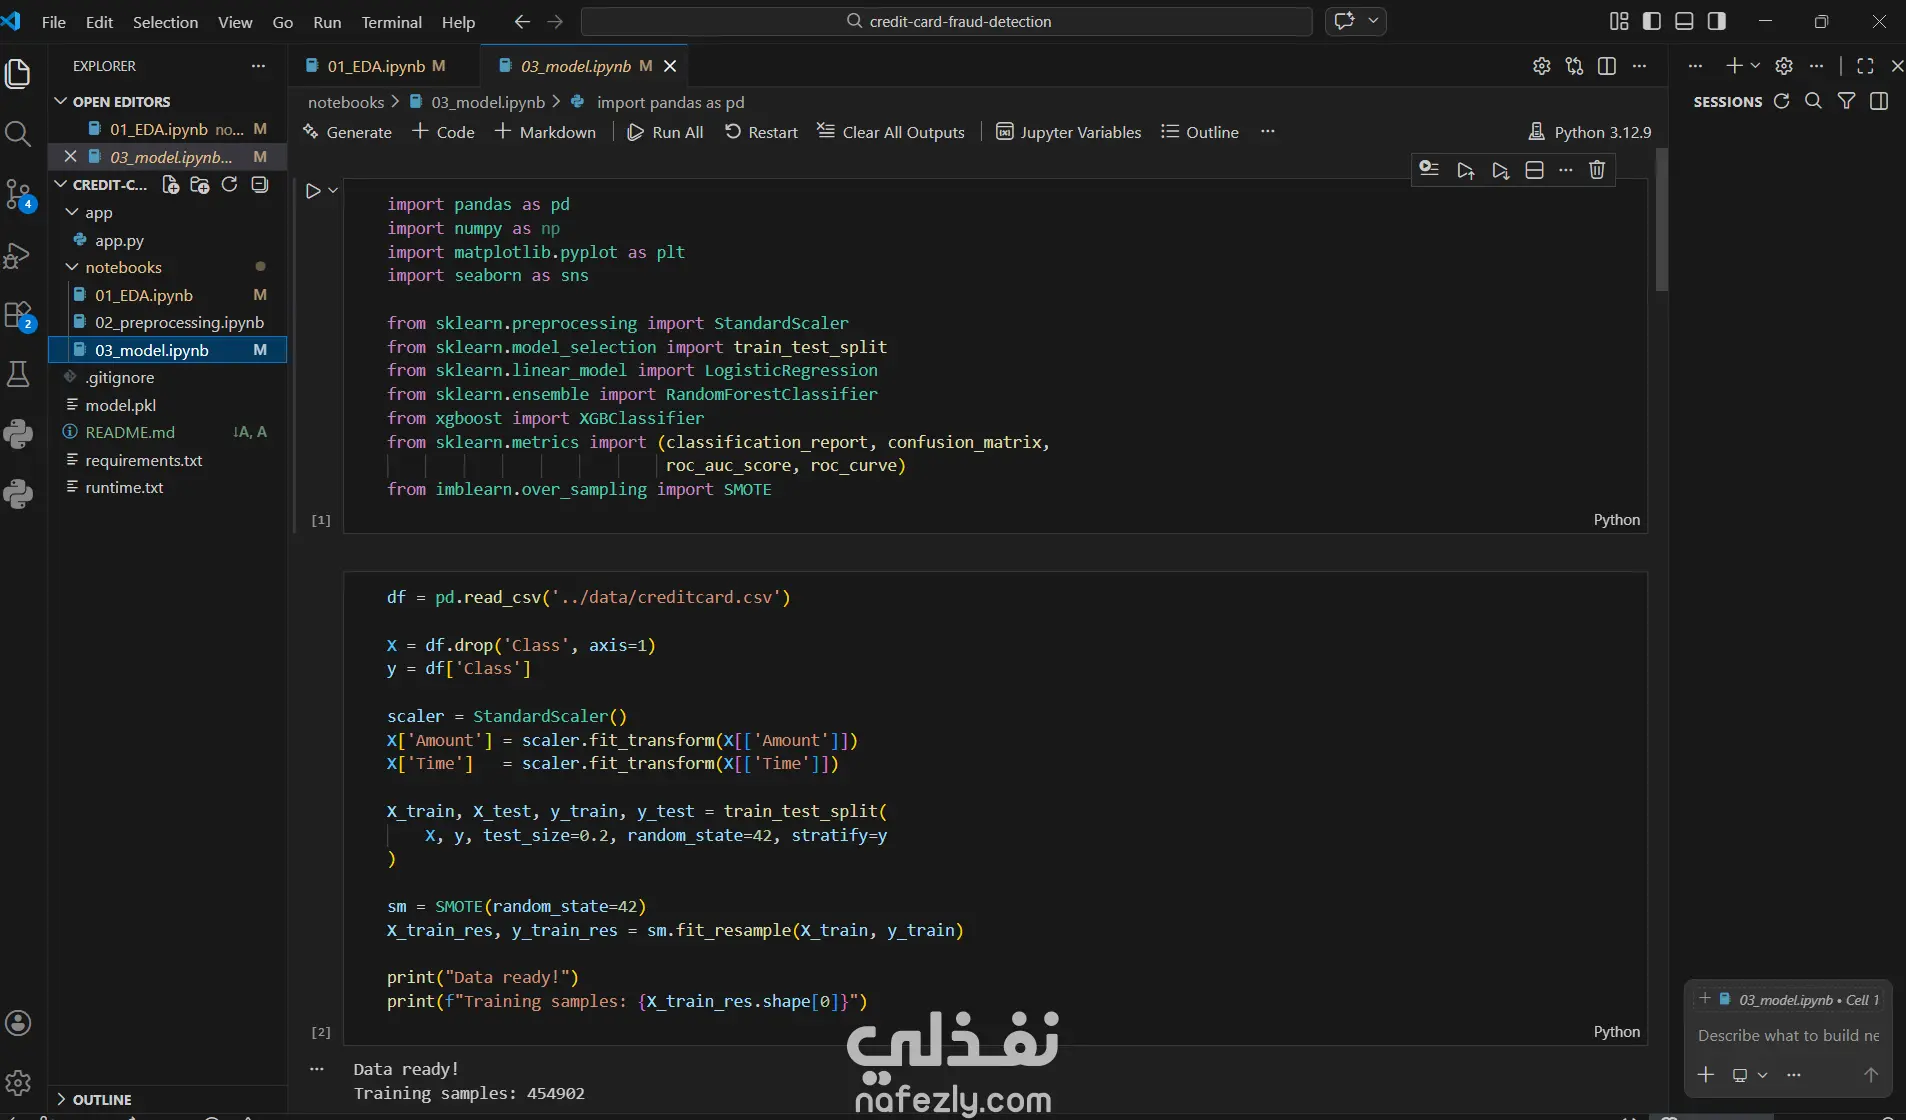This screenshot has height=1120, width=1906.
Task: Search sessions with magnifier icon
Action: point(1813,101)
